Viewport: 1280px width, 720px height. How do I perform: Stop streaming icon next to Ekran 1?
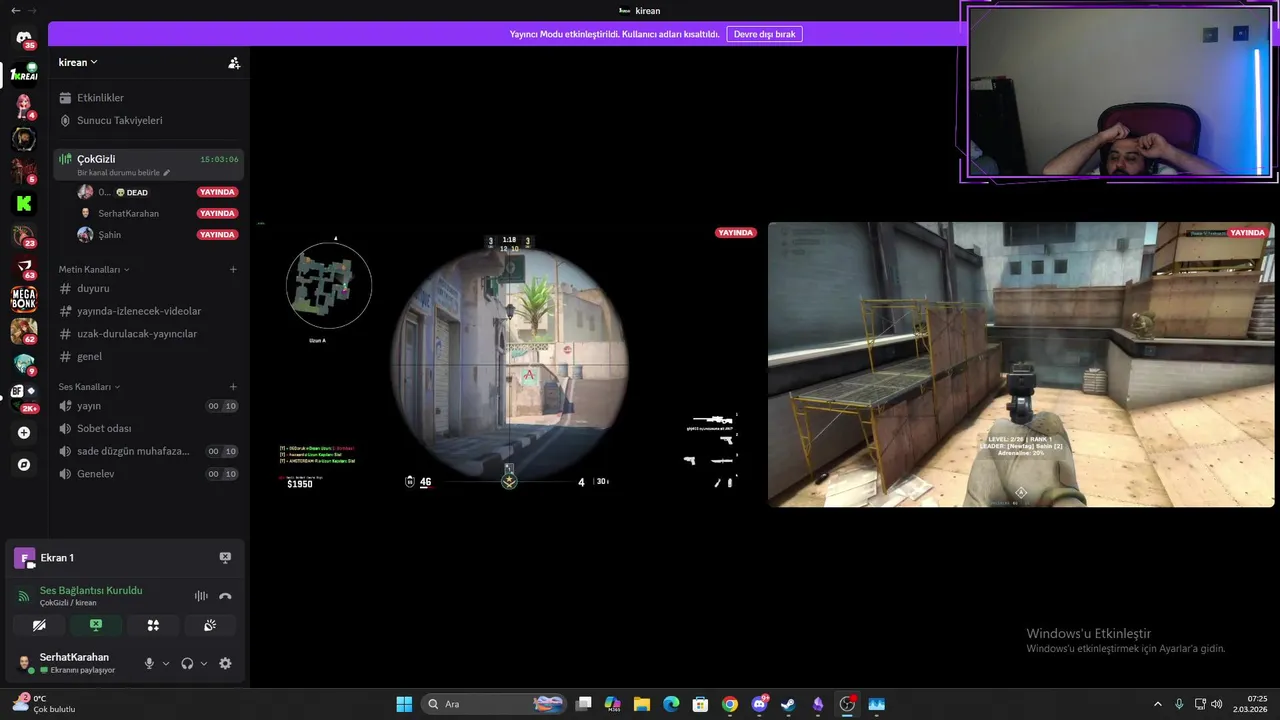click(x=225, y=558)
